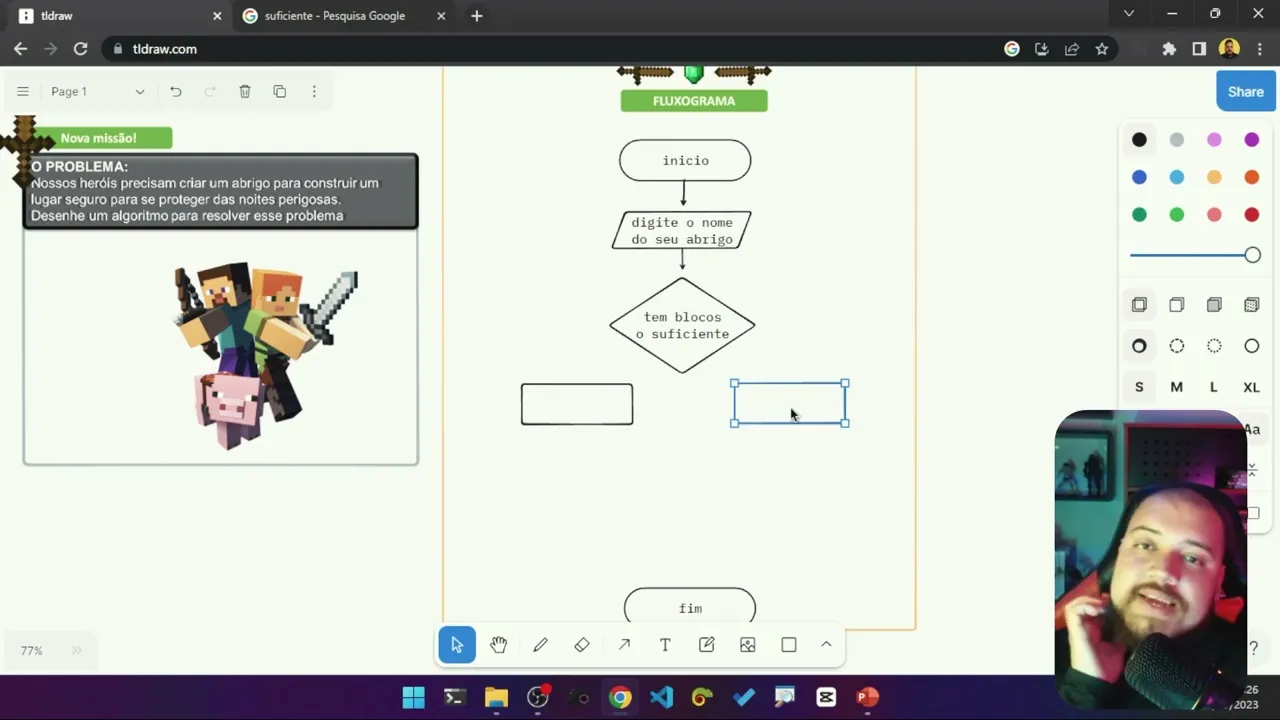This screenshot has width=1280, height=720.
Task: Select the 'tem blocos o suficiente' diamond
Action: [x=682, y=325]
